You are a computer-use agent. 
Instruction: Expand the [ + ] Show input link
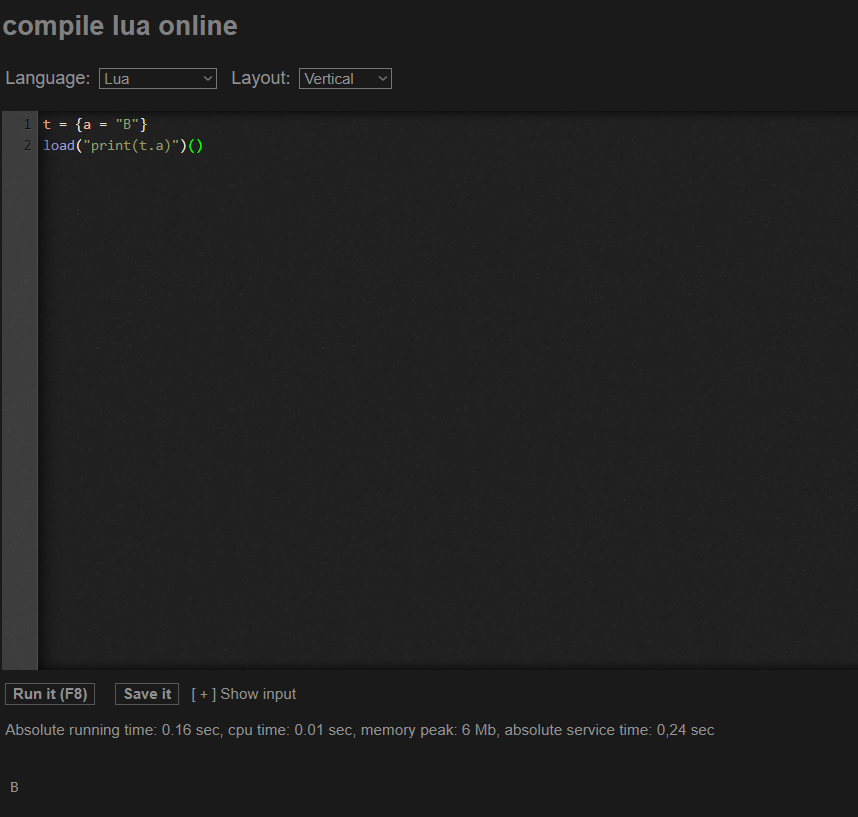pos(244,694)
